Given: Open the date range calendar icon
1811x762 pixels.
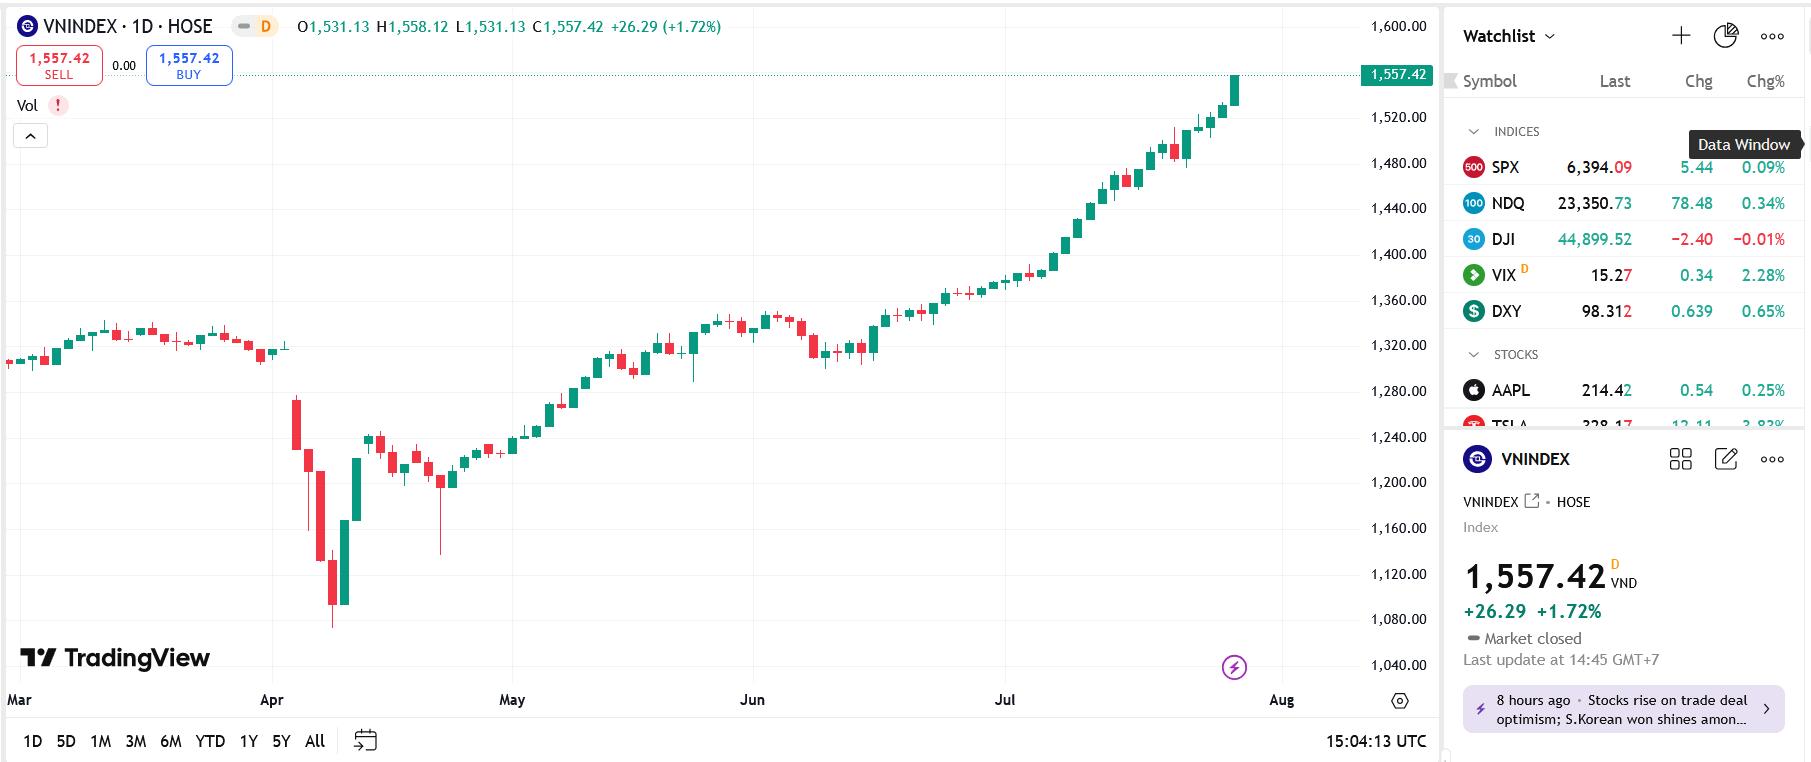Looking at the screenshot, I should tap(365, 741).
